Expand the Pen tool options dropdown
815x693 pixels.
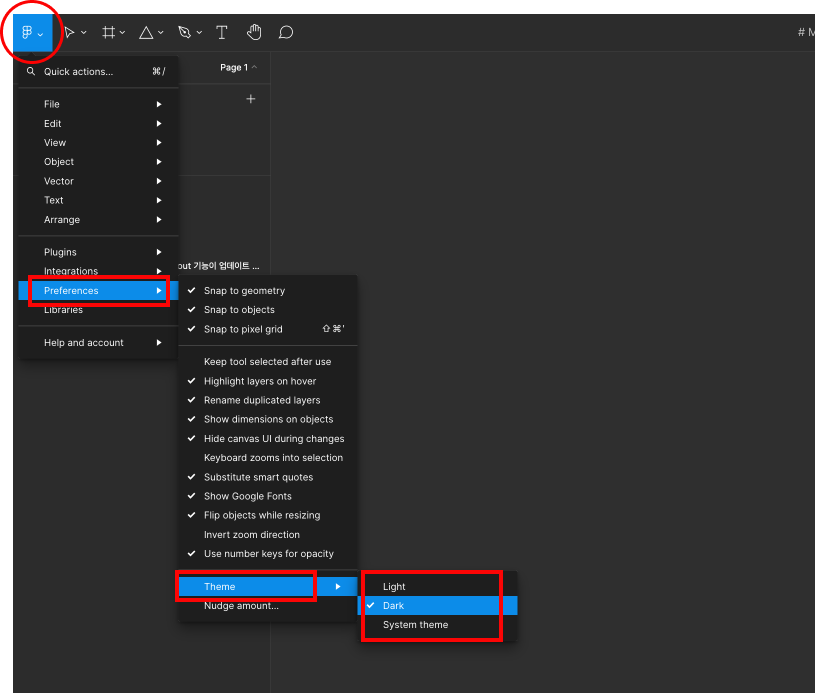click(198, 31)
